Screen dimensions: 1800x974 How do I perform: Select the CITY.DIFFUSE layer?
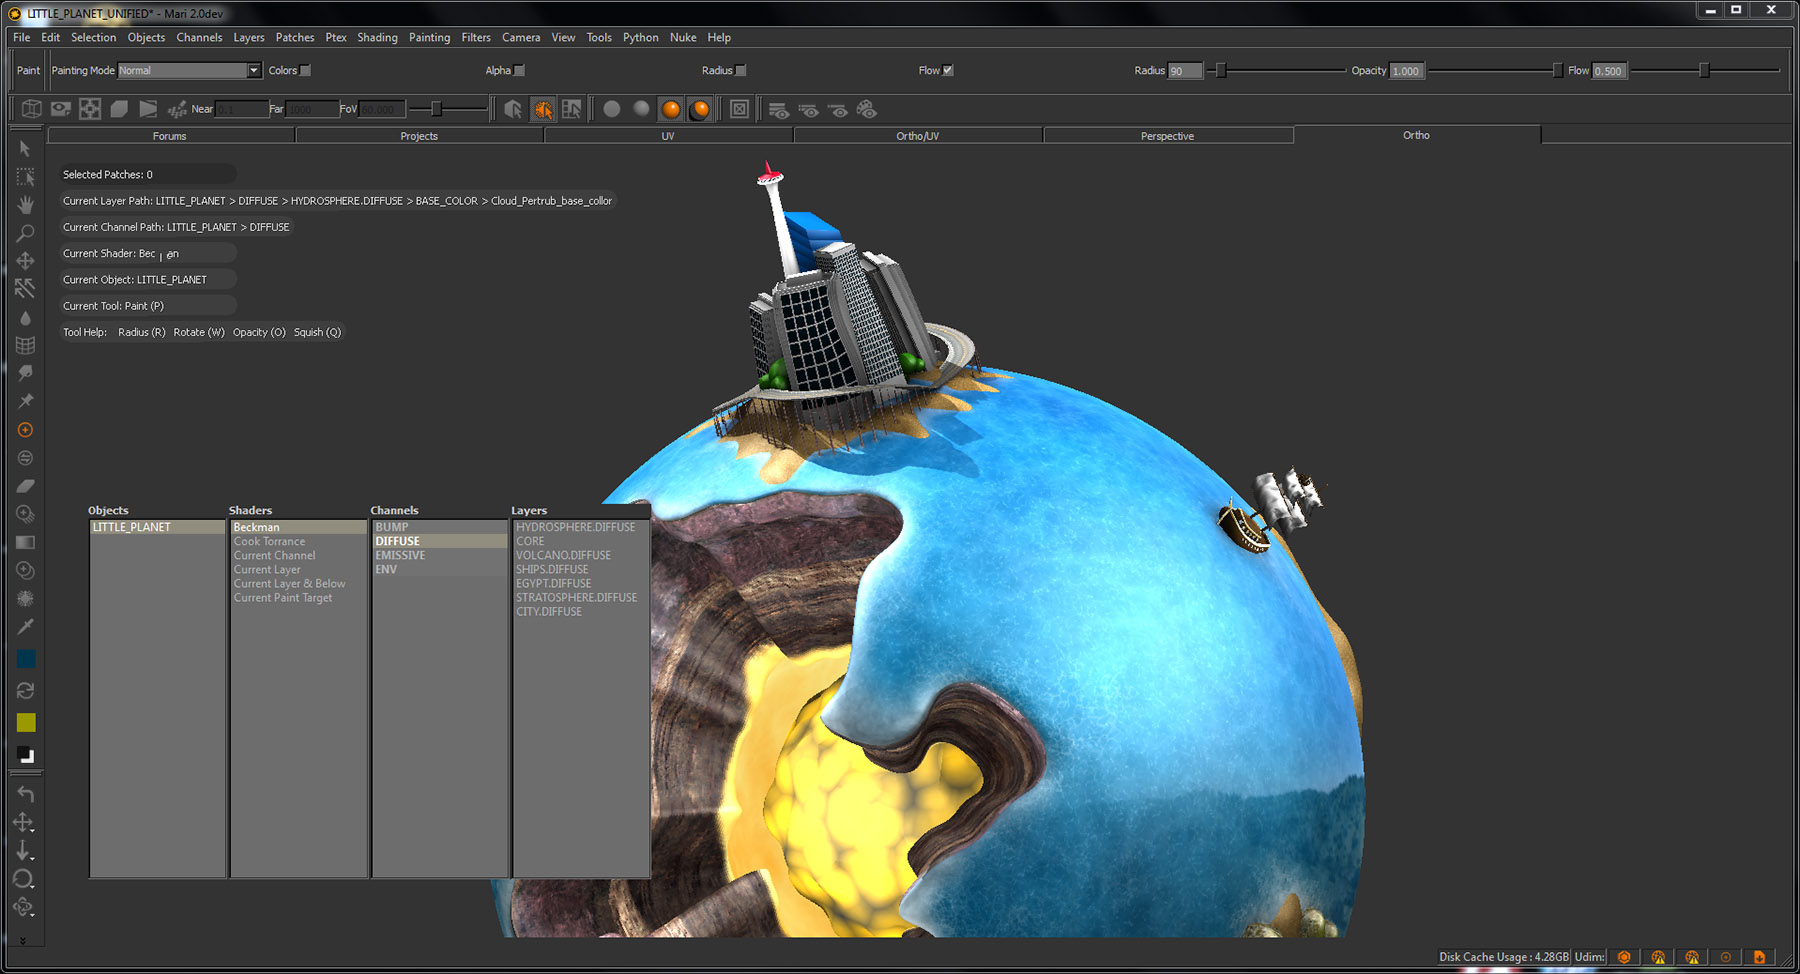[x=581, y=611]
